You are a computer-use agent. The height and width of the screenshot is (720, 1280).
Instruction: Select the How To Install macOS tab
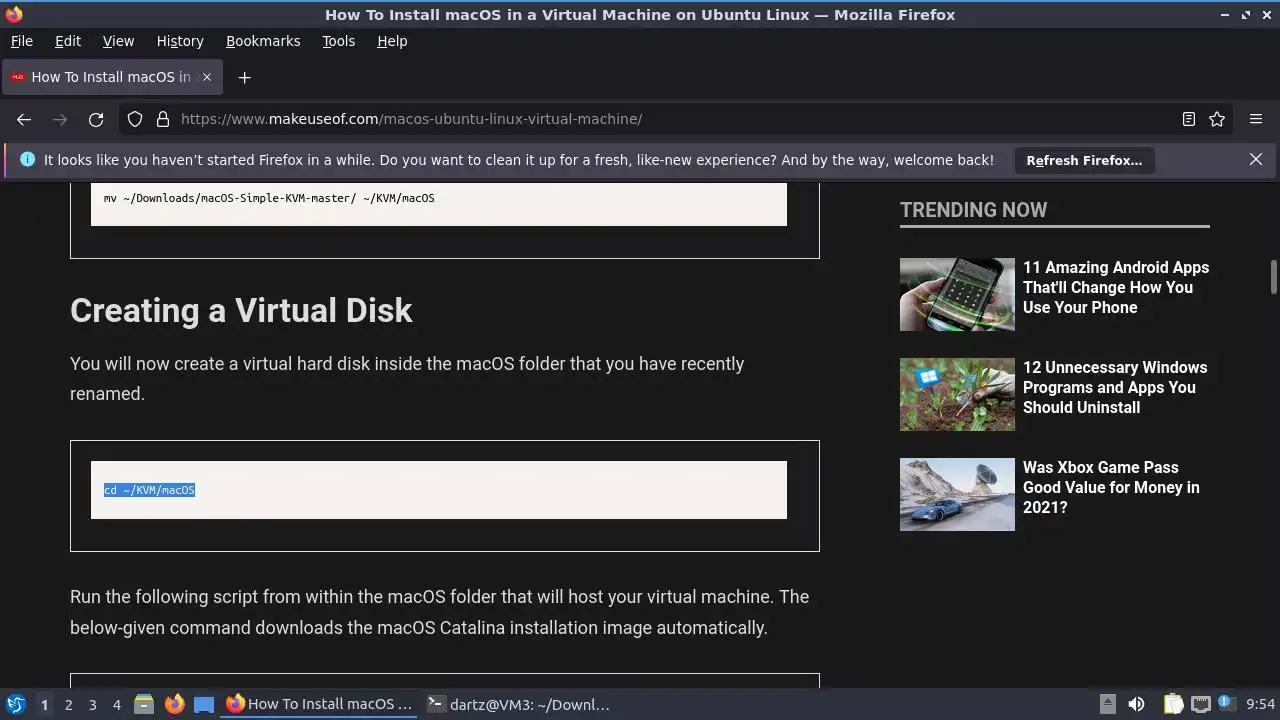click(x=112, y=77)
